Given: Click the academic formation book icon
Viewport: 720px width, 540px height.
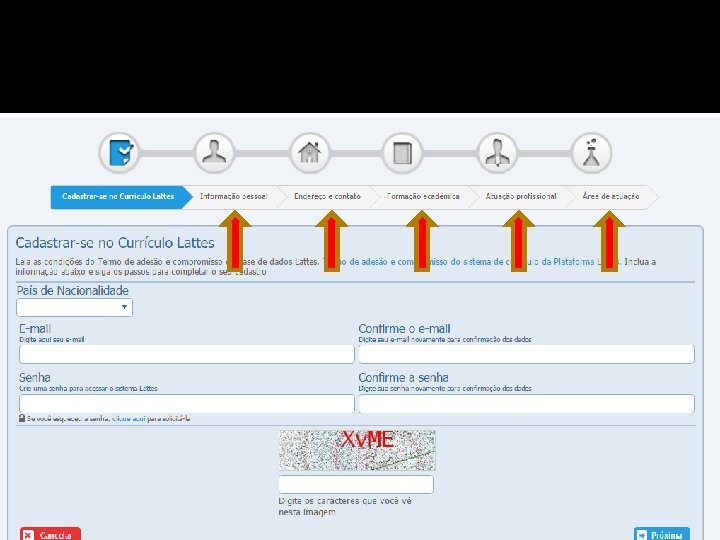Looking at the screenshot, I should point(402,152).
